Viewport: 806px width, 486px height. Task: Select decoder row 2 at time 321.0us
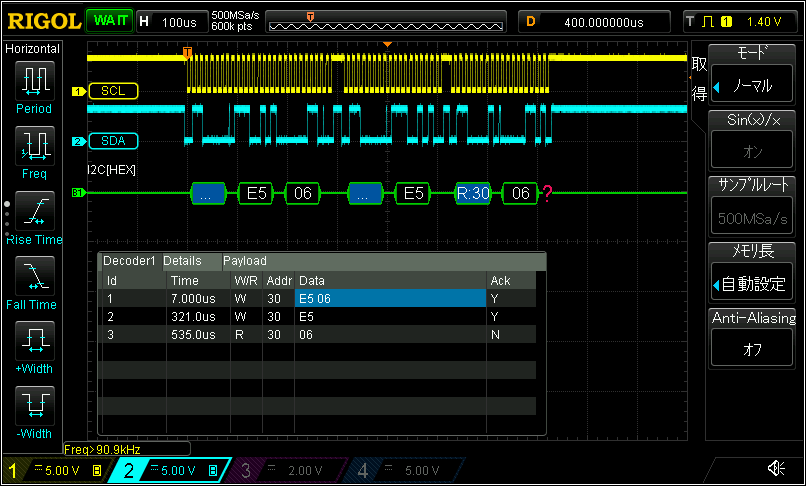pyautogui.click(x=317, y=316)
